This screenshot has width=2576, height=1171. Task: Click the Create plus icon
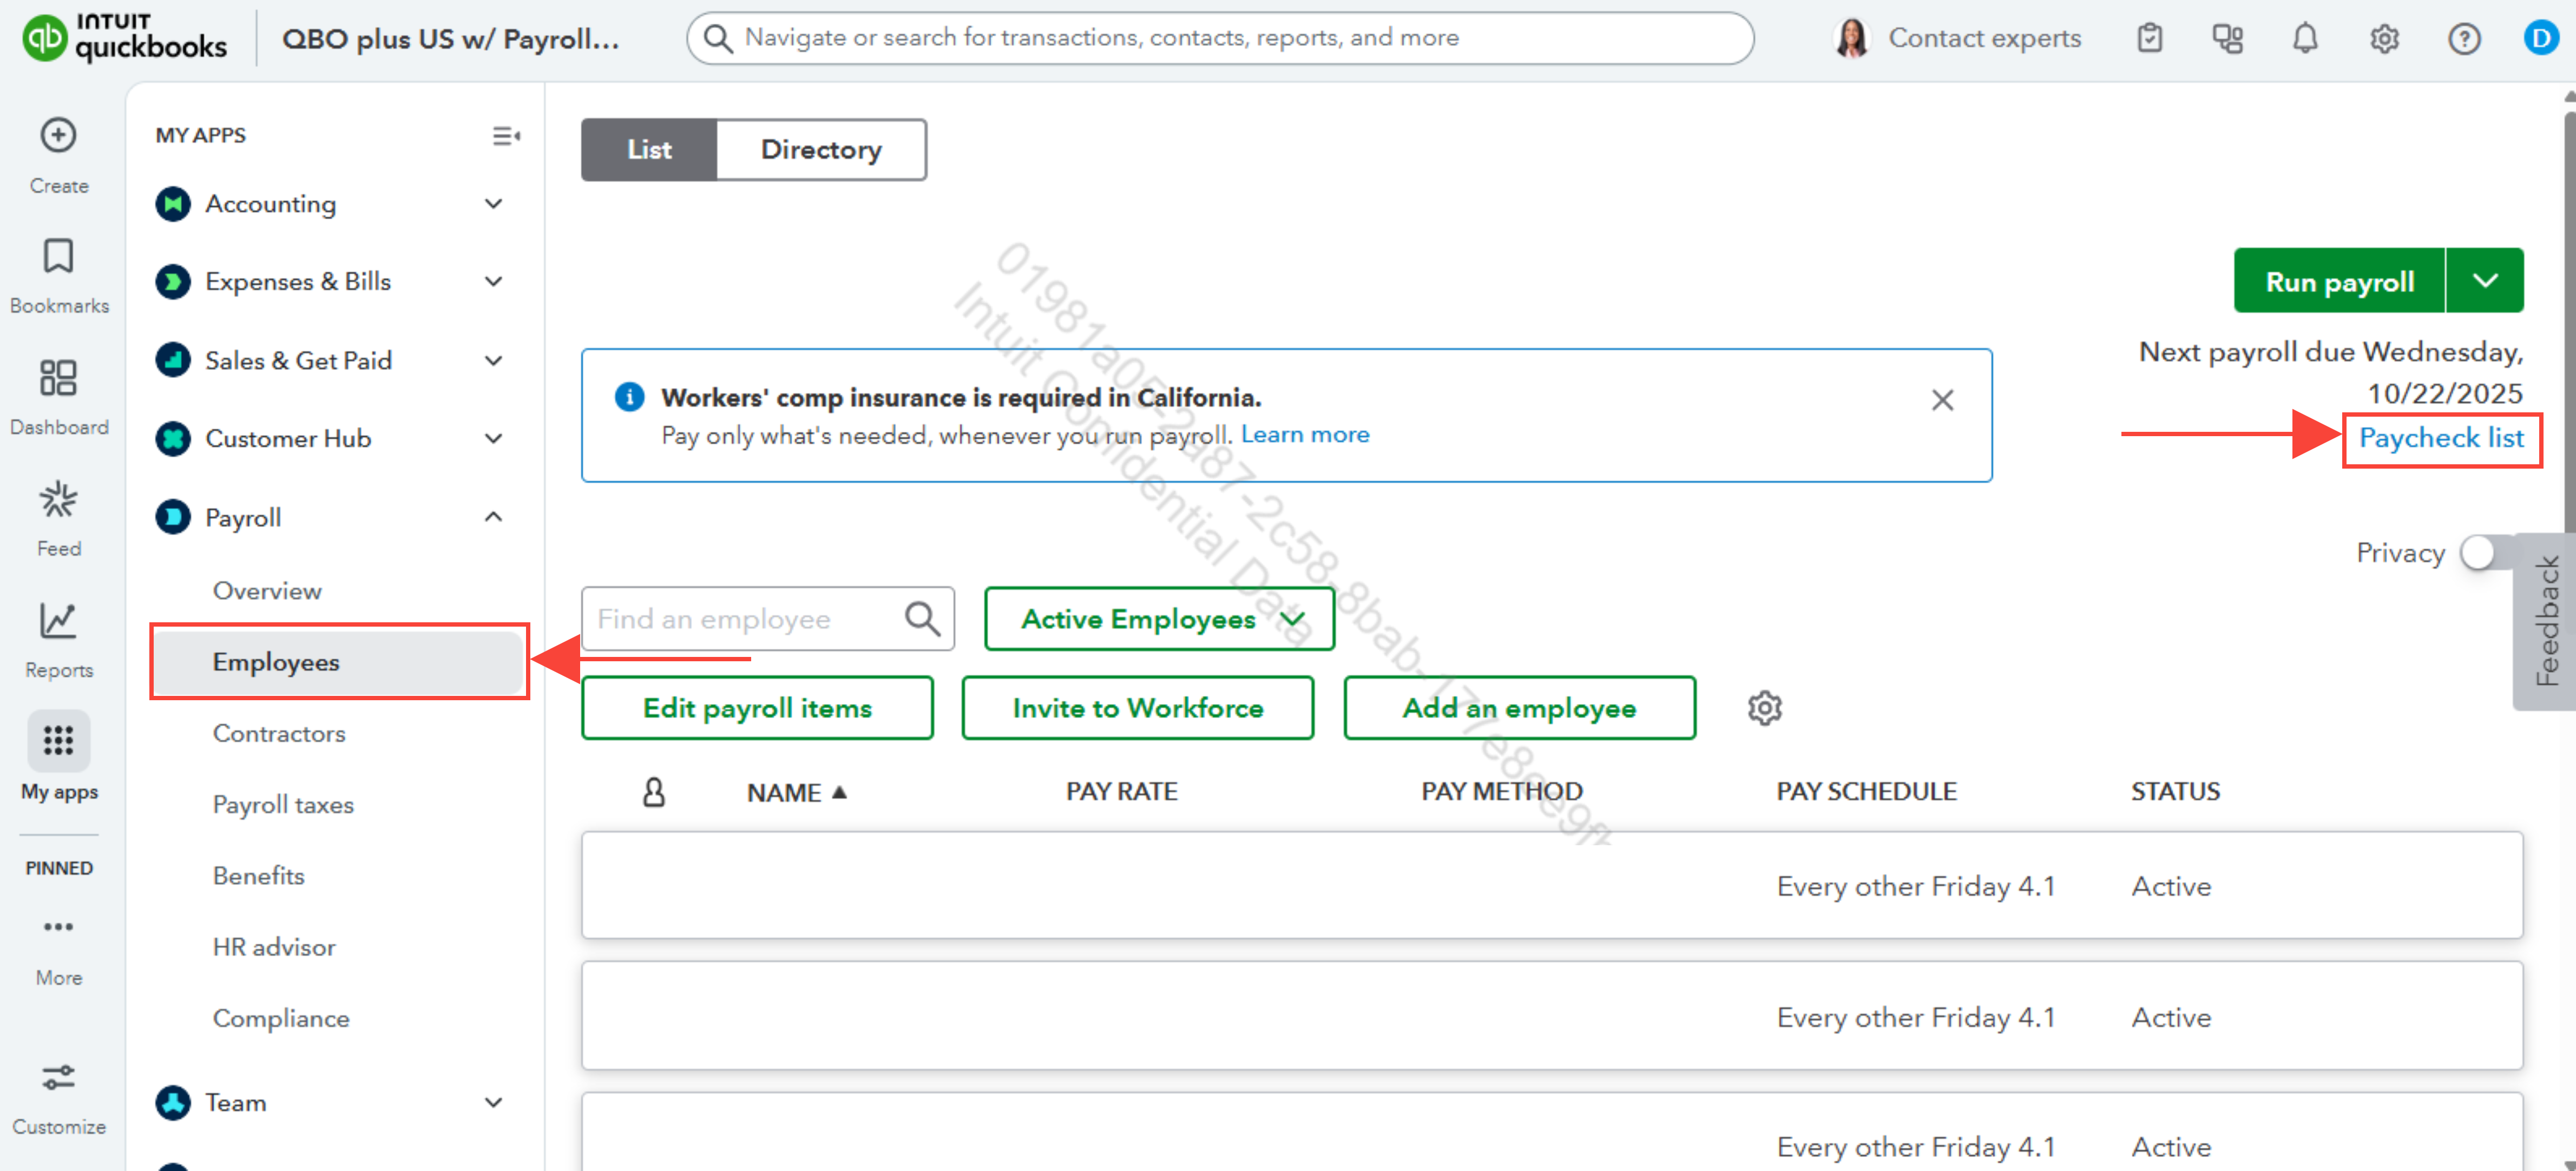pos(58,135)
